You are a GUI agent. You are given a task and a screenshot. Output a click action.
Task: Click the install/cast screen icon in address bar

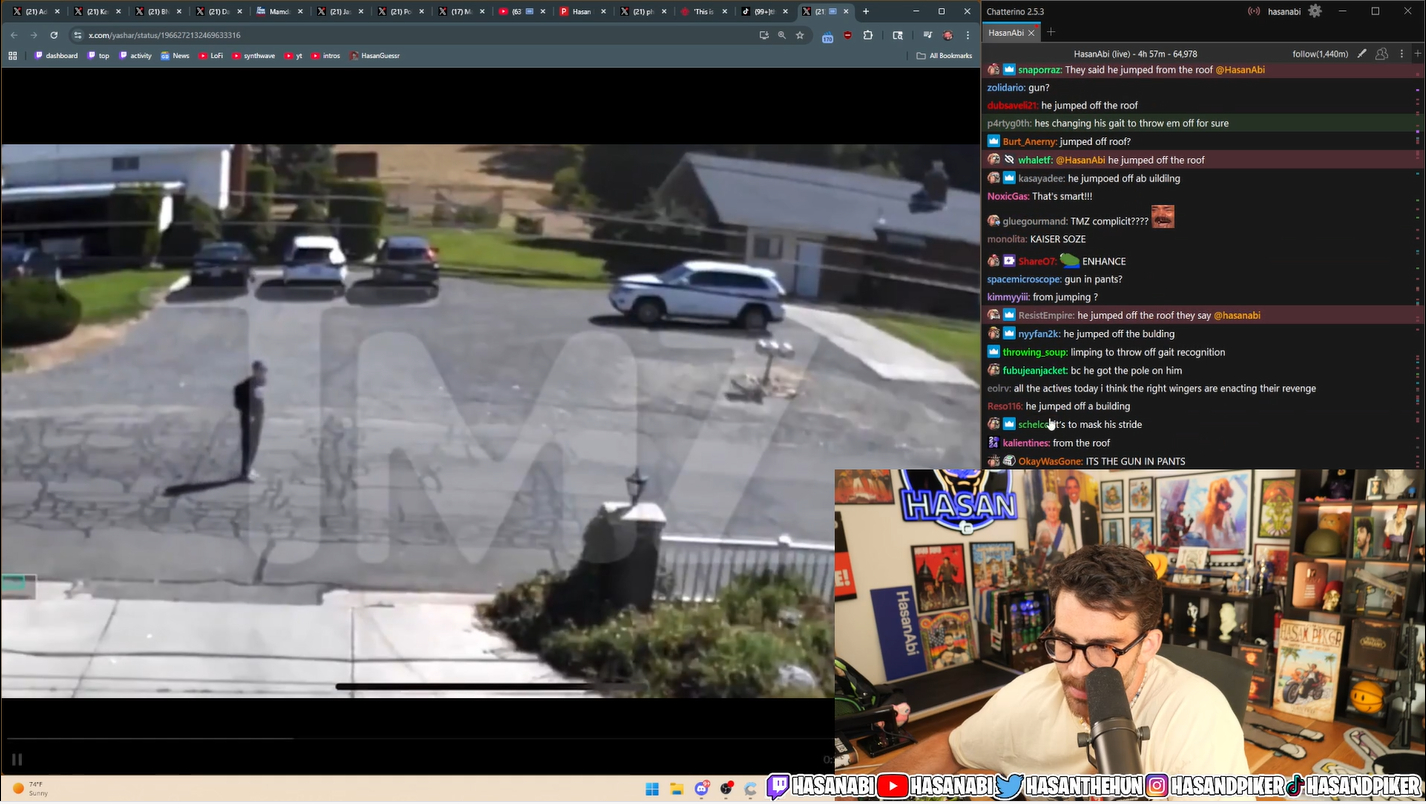(764, 35)
